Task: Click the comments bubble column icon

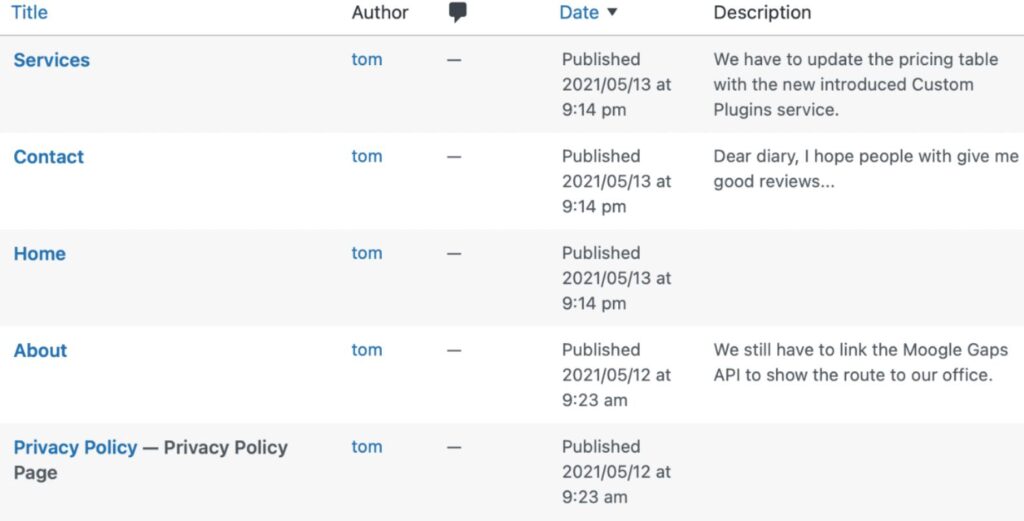Action: [458, 13]
